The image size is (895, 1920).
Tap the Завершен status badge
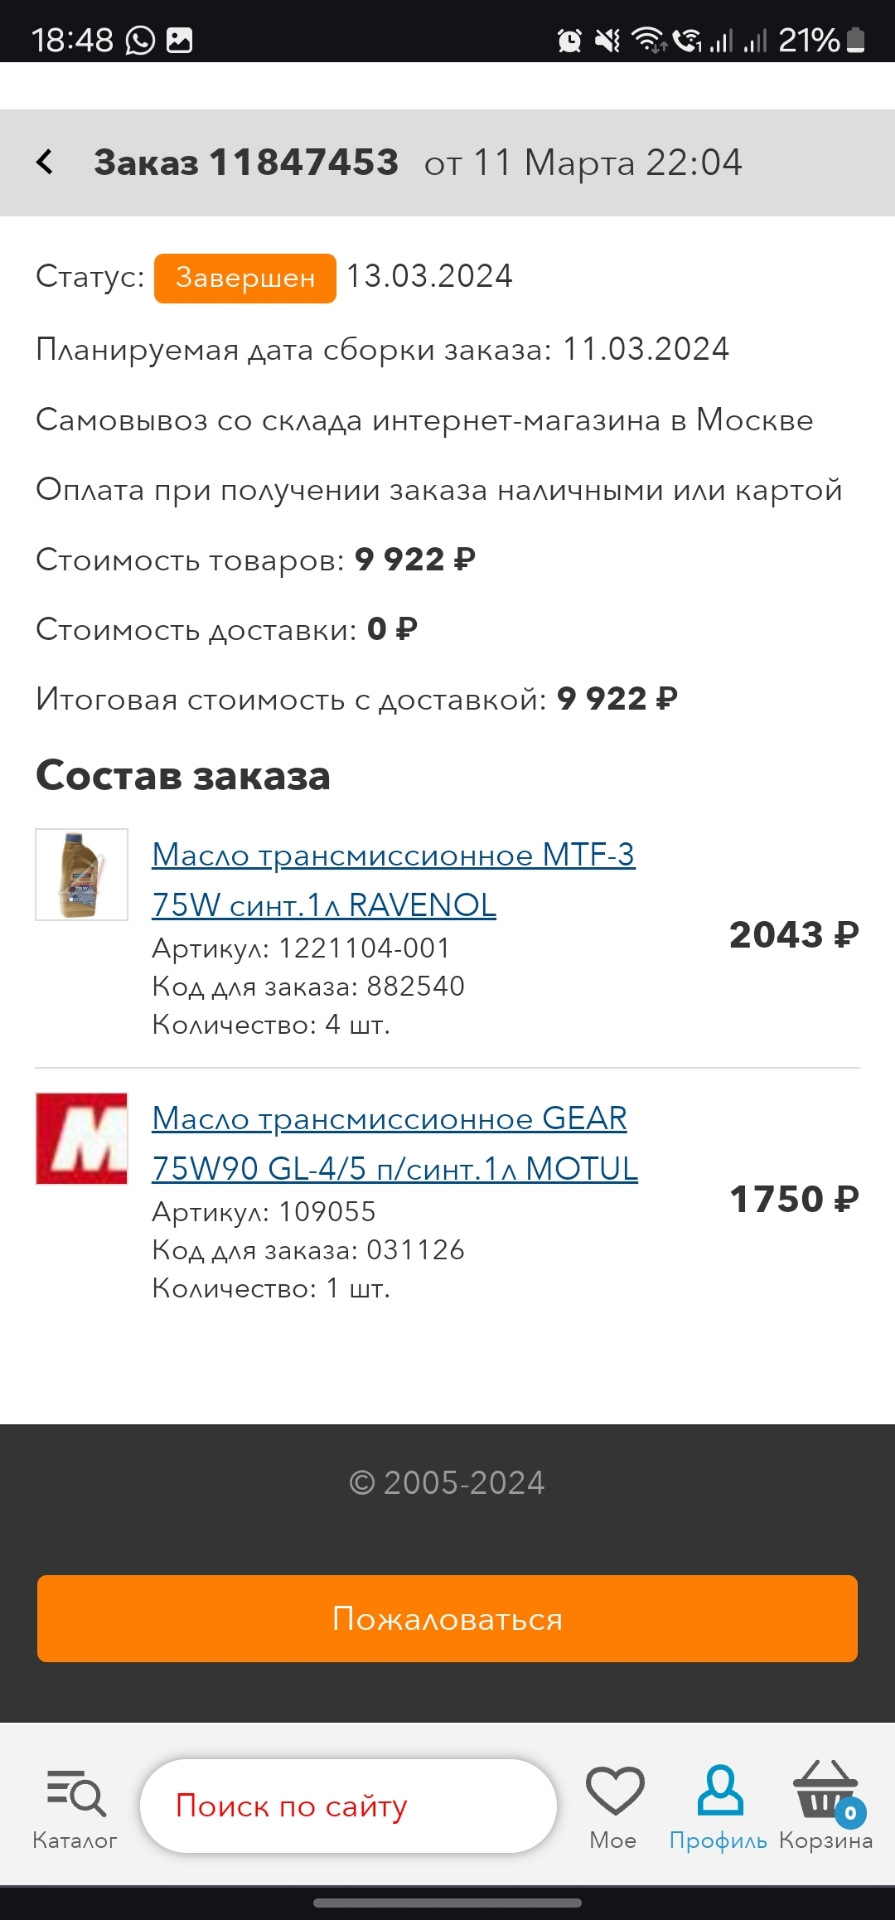pyautogui.click(x=243, y=278)
